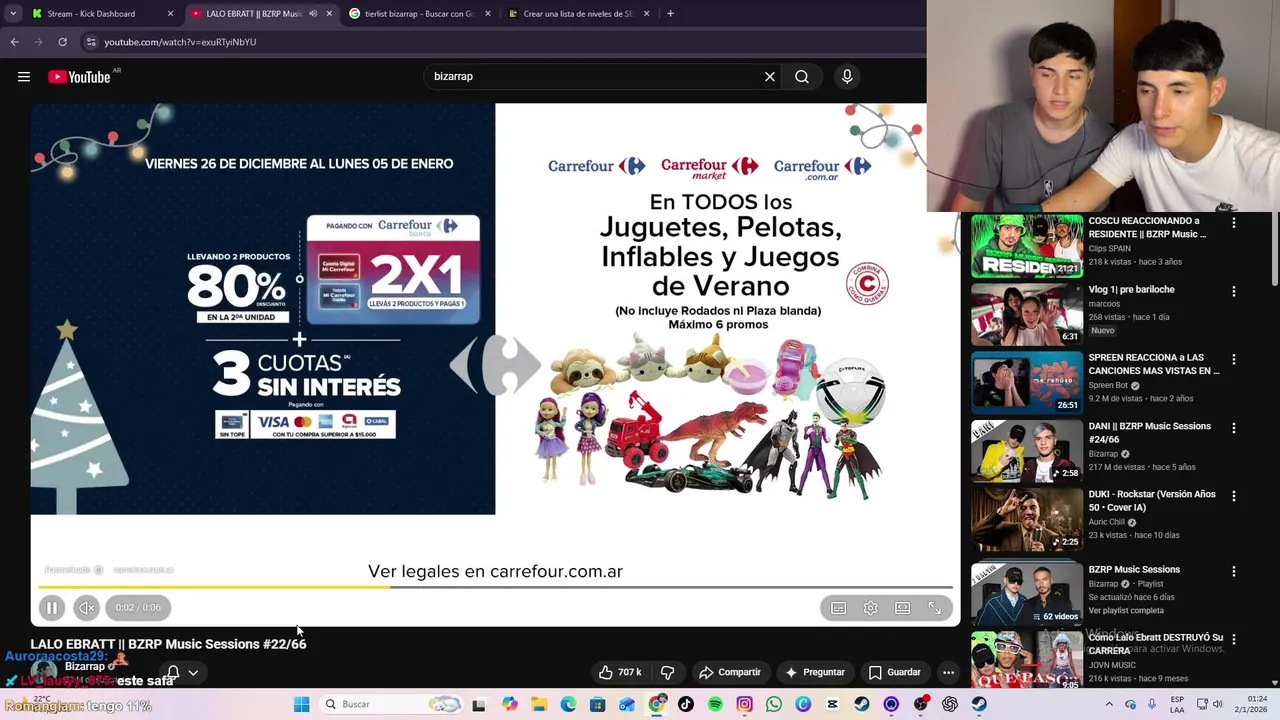Expand the Chrome tab search chevron

pos(13,14)
